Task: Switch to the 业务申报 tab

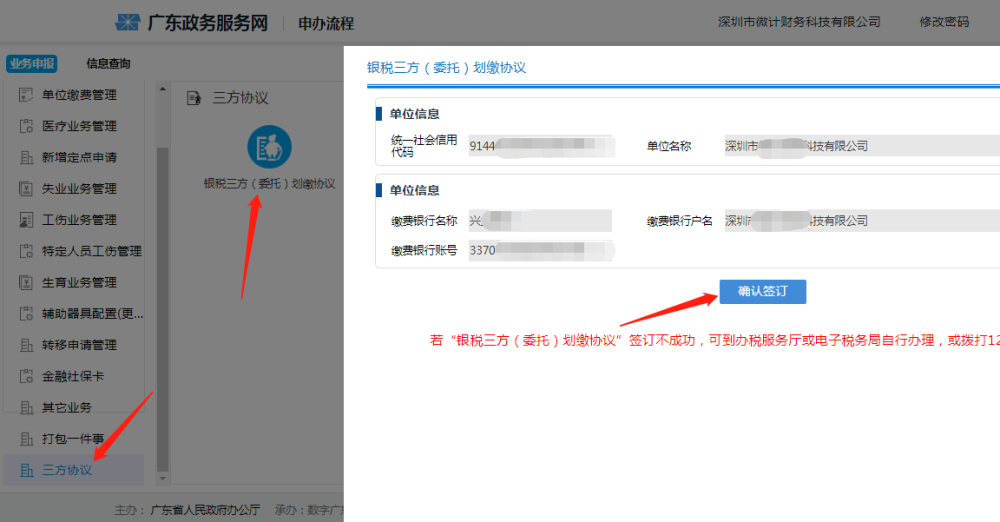Action: [32, 64]
